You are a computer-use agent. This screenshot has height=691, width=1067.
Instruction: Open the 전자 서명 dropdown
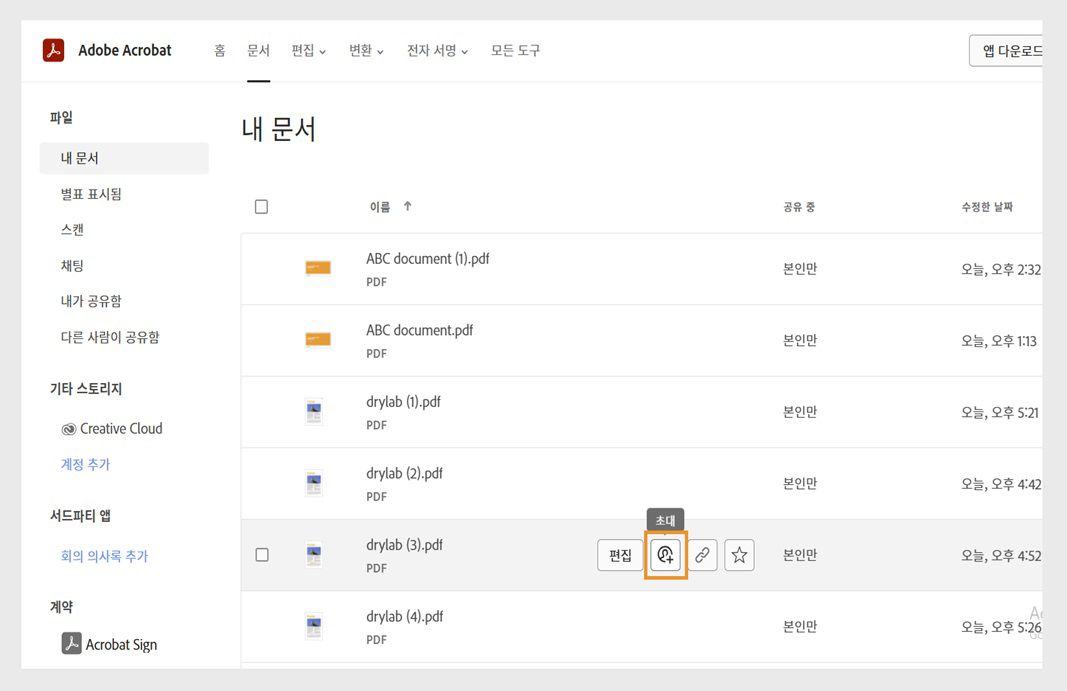coord(437,49)
